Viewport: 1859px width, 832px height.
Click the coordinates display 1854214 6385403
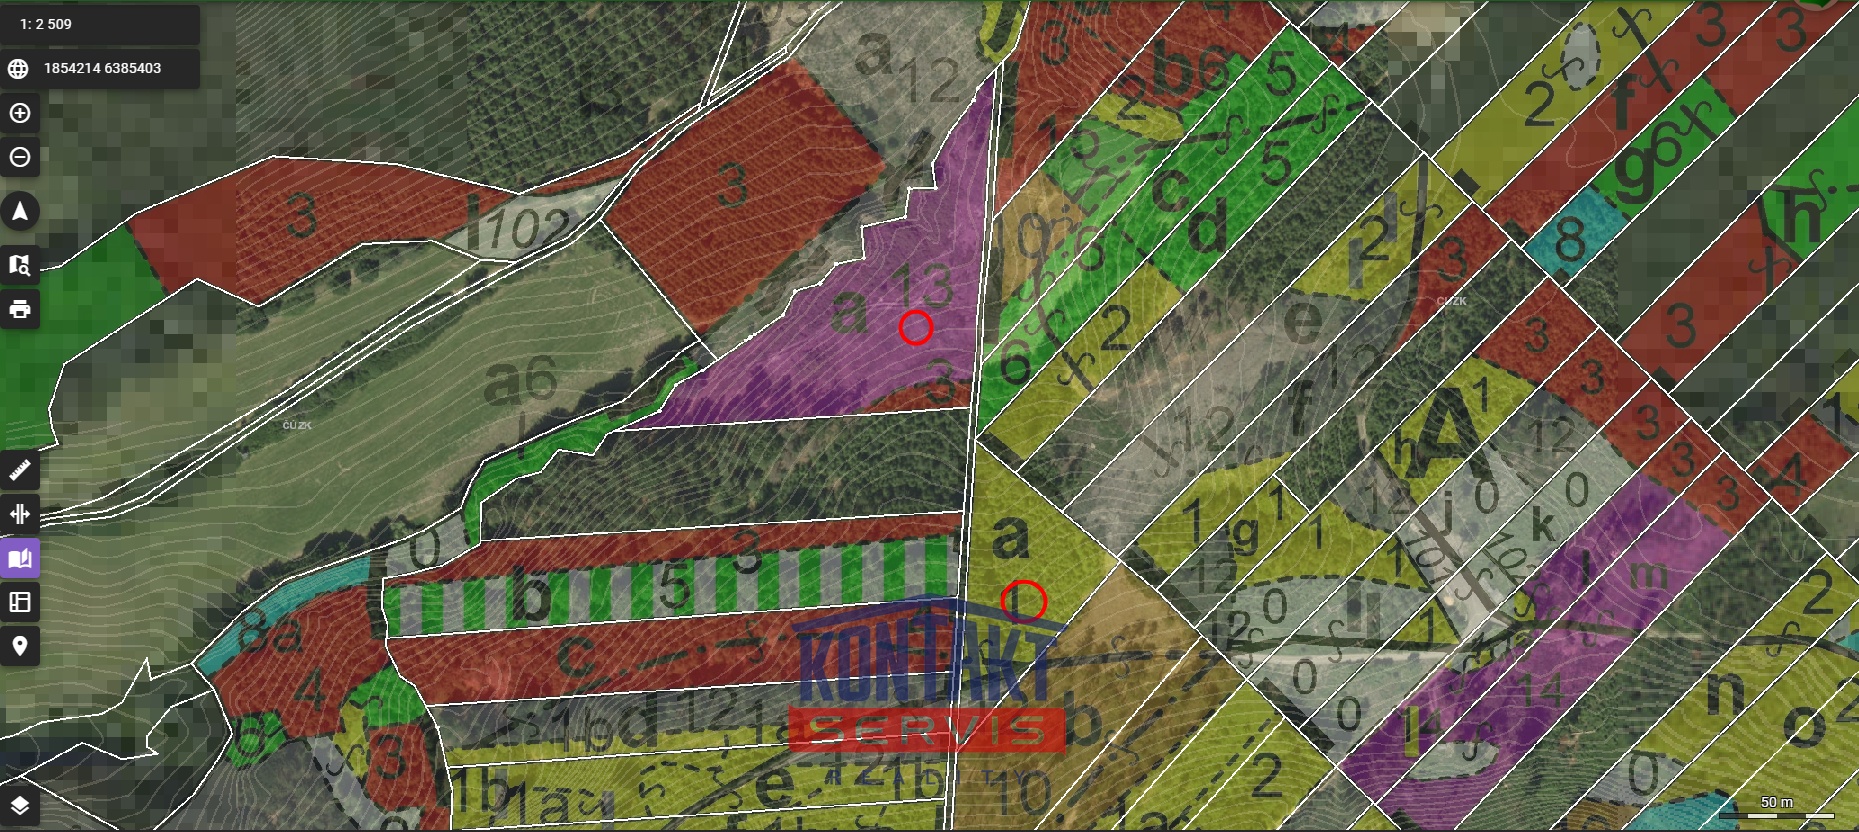[x=102, y=69]
